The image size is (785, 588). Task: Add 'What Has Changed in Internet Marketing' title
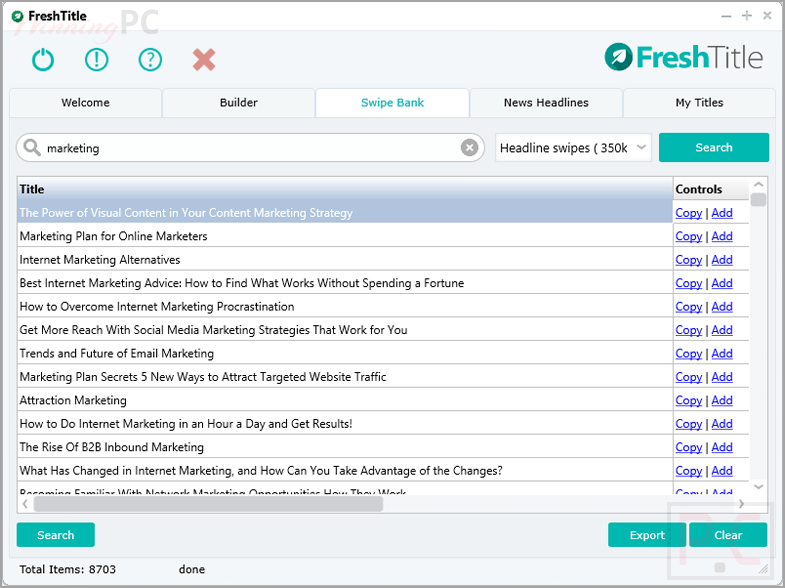pyautogui.click(x=722, y=471)
